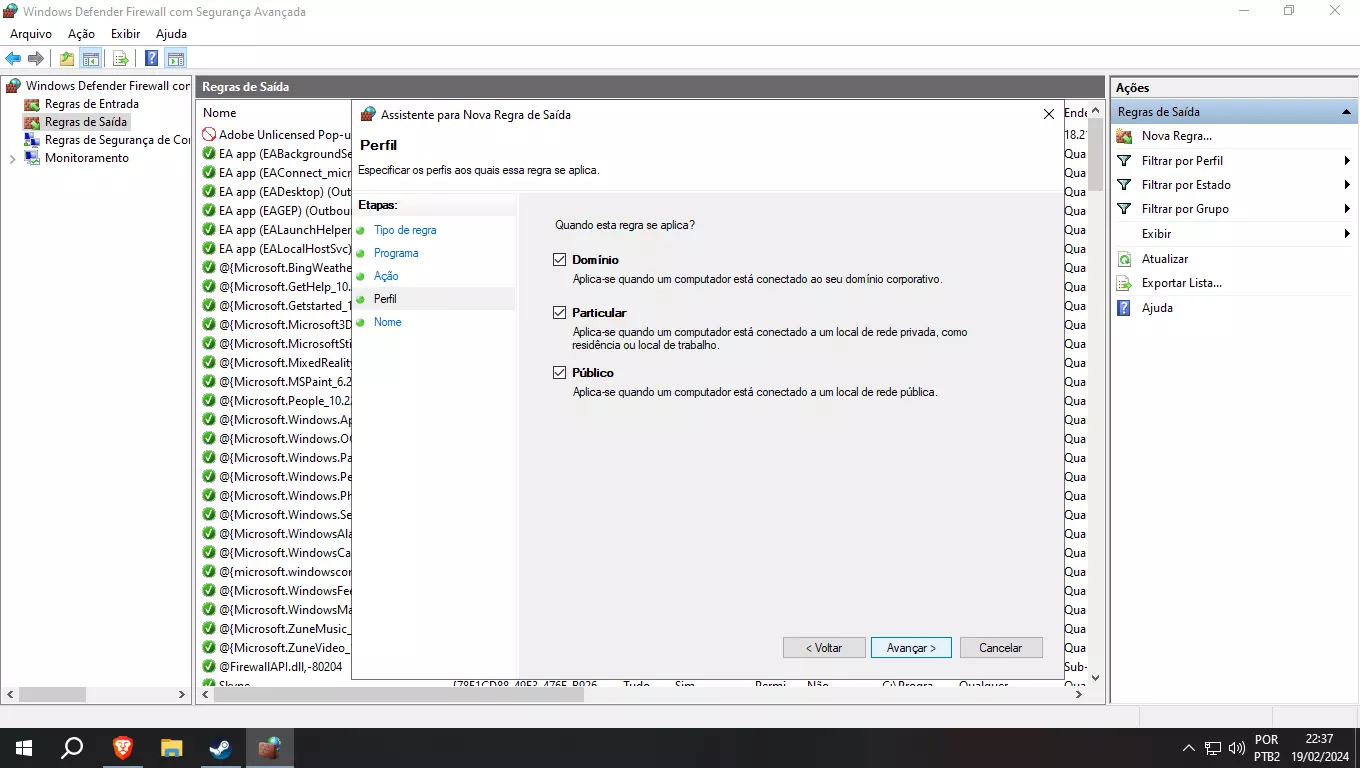Image resolution: width=1360 pixels, height=768 pixels.
Task: Click the green check icon of EA app (EADesktop)
Action: click(x=209, y=192)
